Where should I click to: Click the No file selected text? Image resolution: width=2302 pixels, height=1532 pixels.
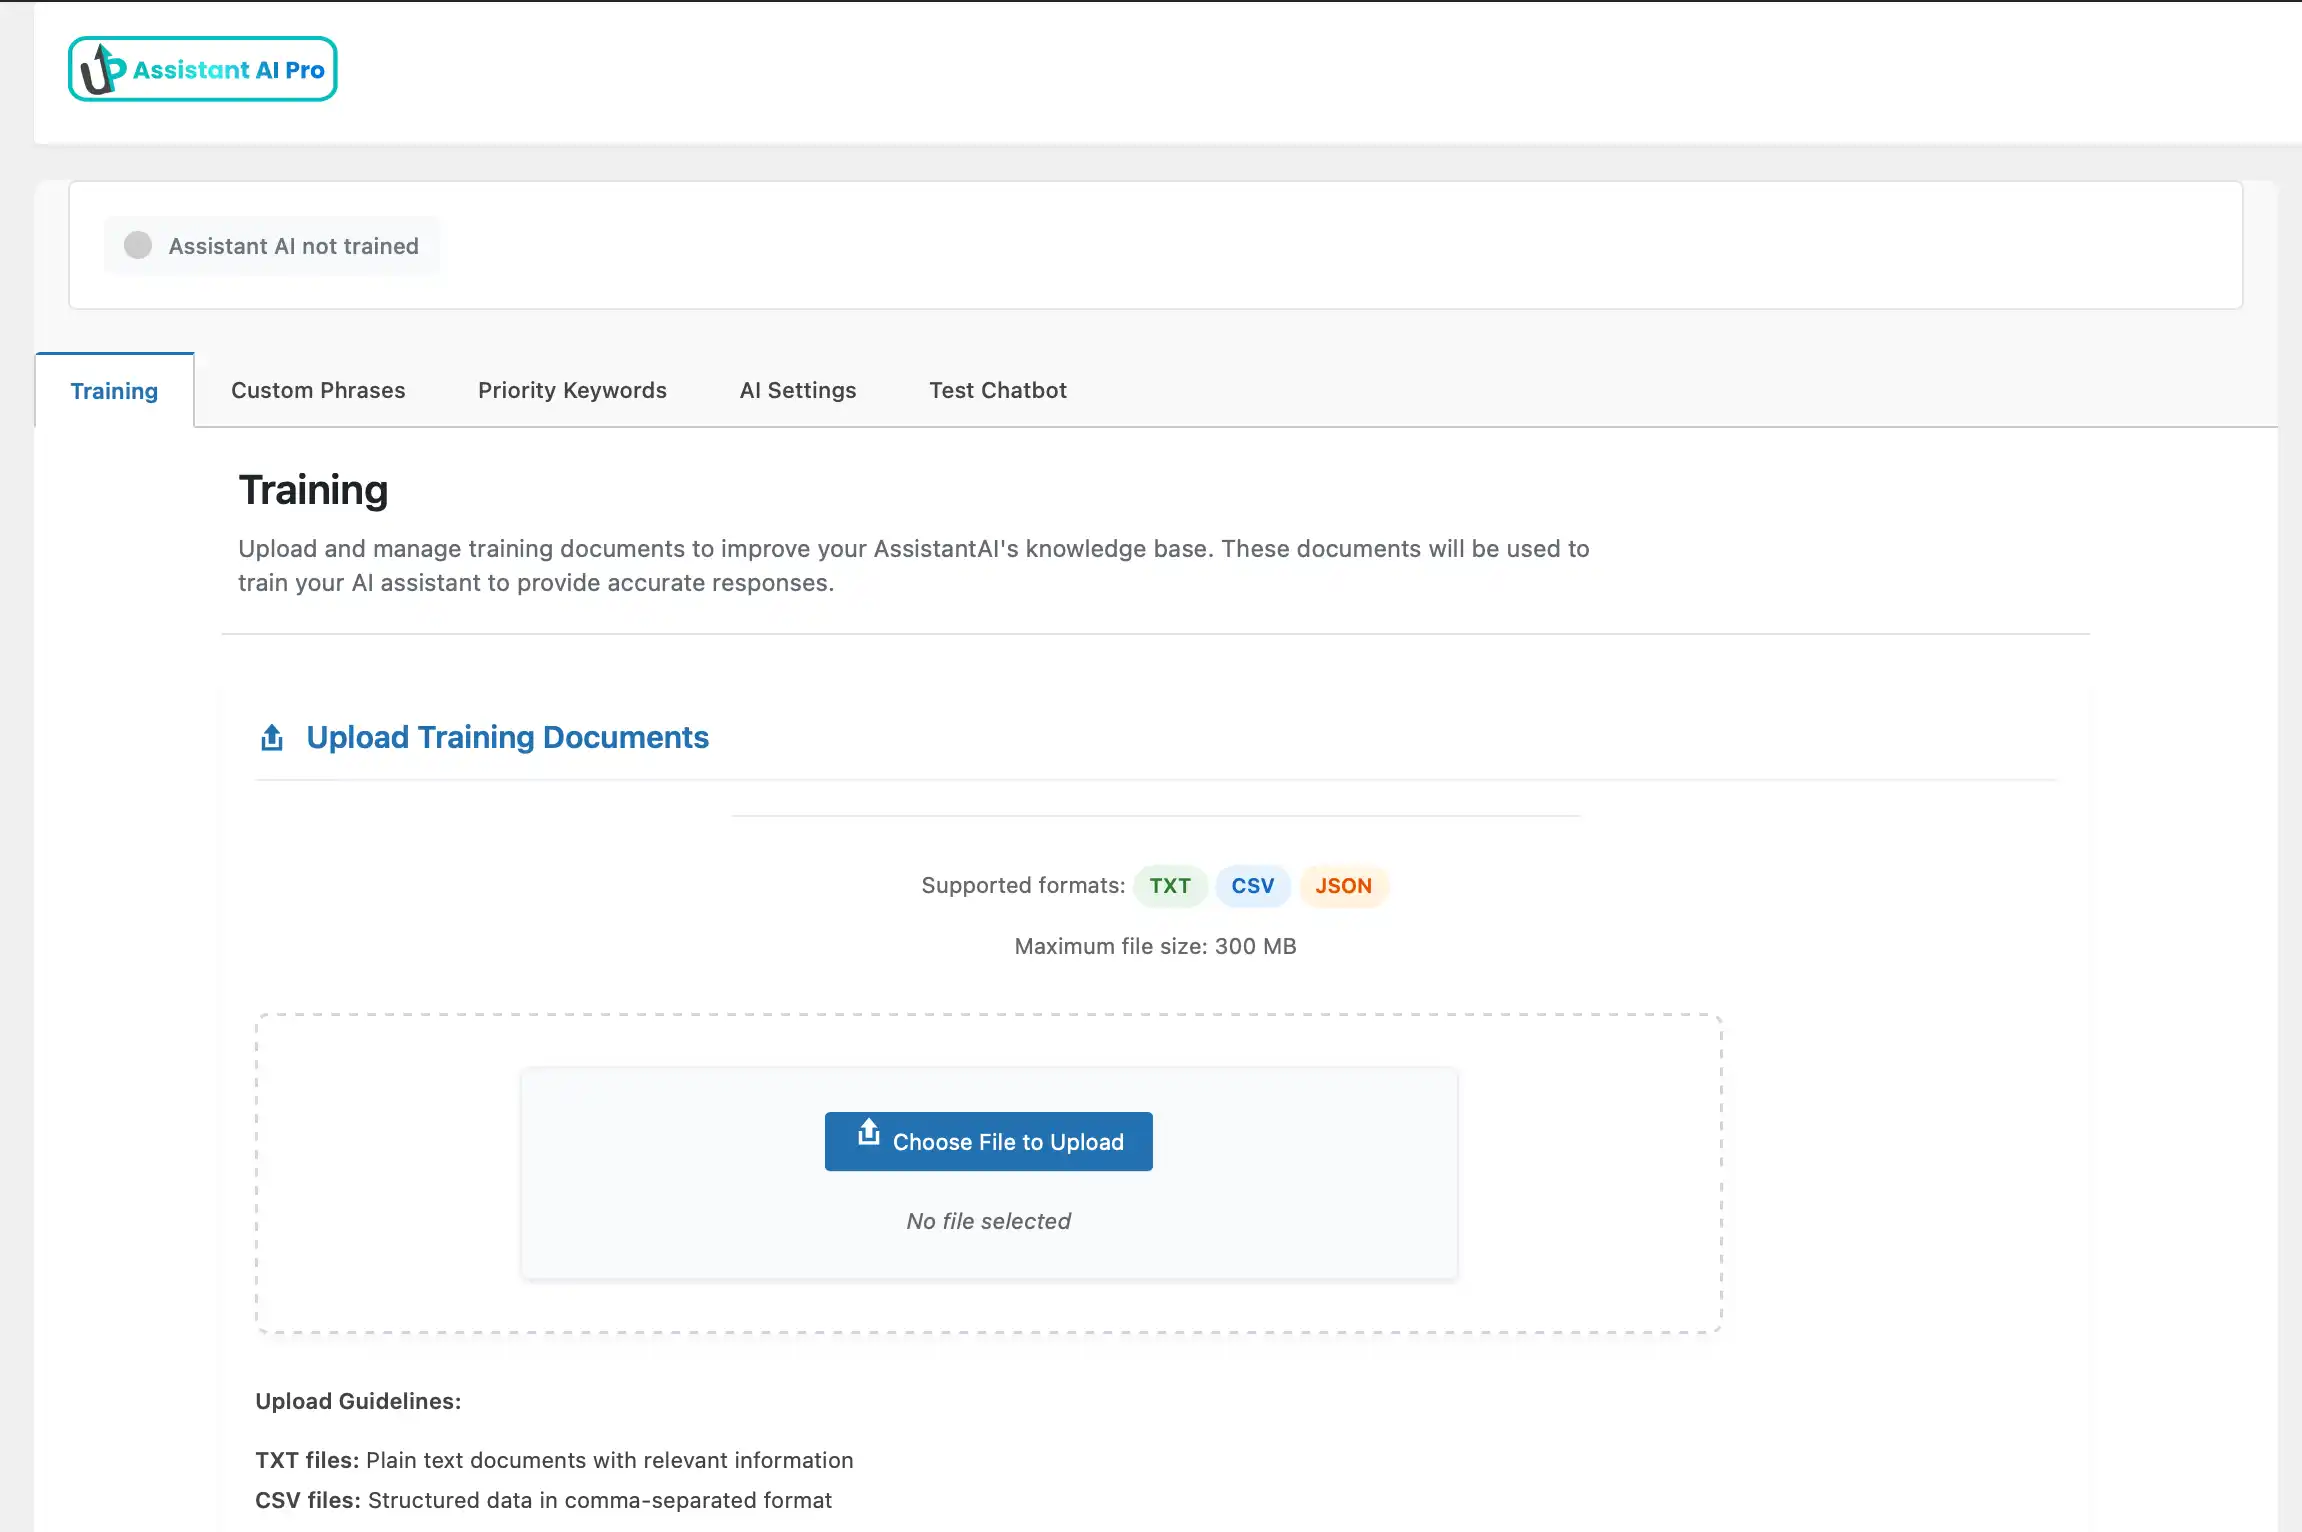[x=988, y=1220]
